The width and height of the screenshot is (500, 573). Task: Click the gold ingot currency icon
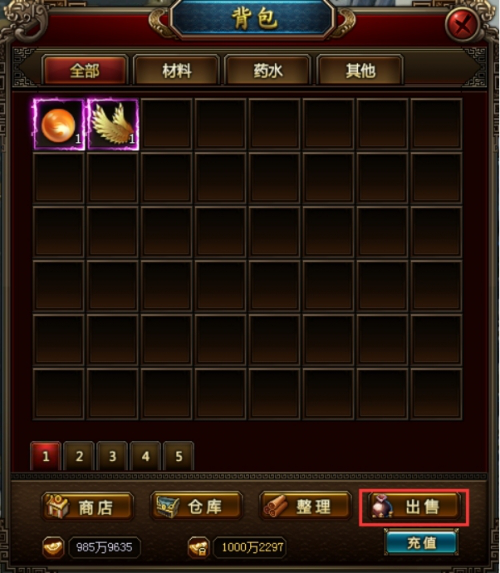pos(54,547)
